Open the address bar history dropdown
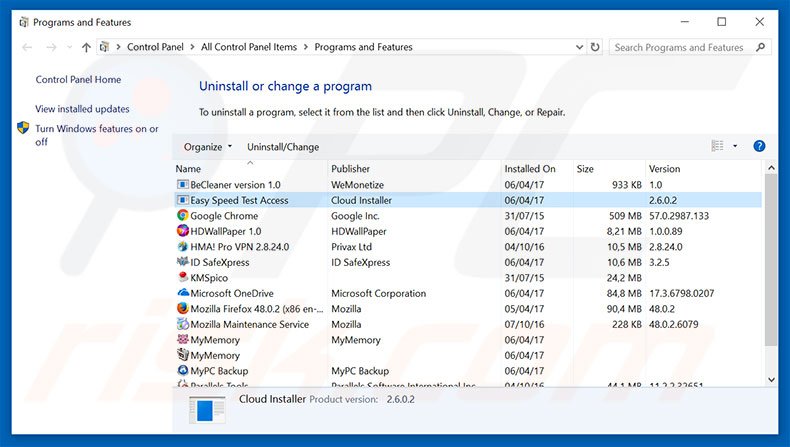Viewport: 790px width, 447px height. tap(578, 47)
